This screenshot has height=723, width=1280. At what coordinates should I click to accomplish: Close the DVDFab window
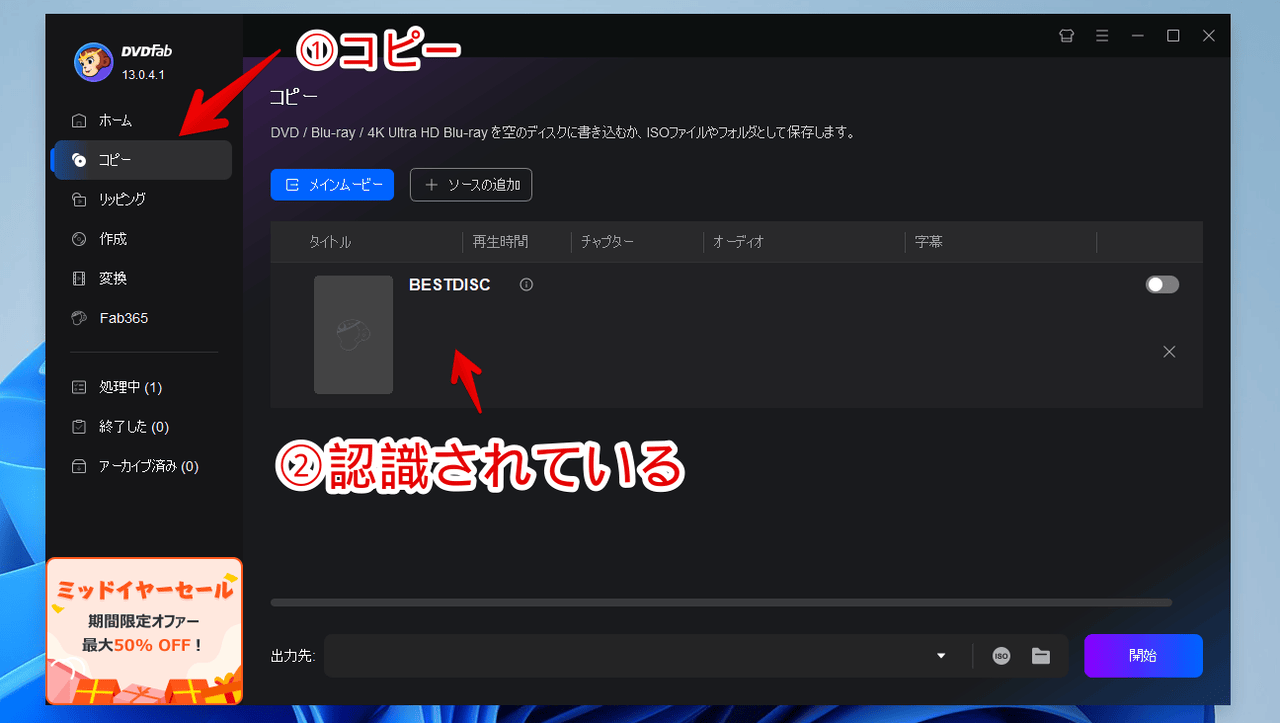tap(1209, 36)
